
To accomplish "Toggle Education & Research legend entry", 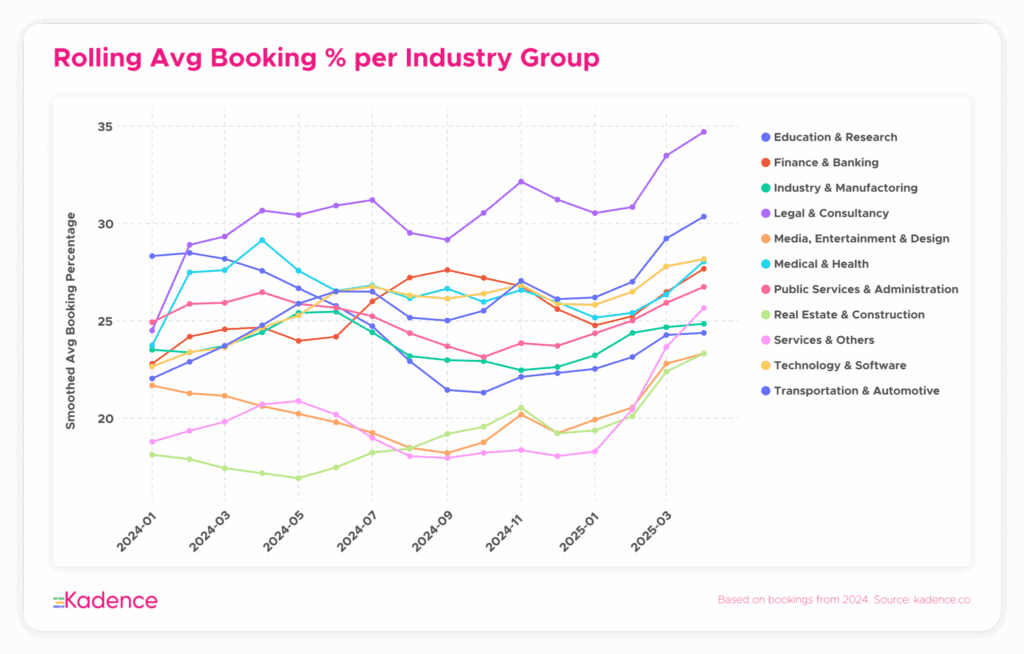I will pos(836,137).
